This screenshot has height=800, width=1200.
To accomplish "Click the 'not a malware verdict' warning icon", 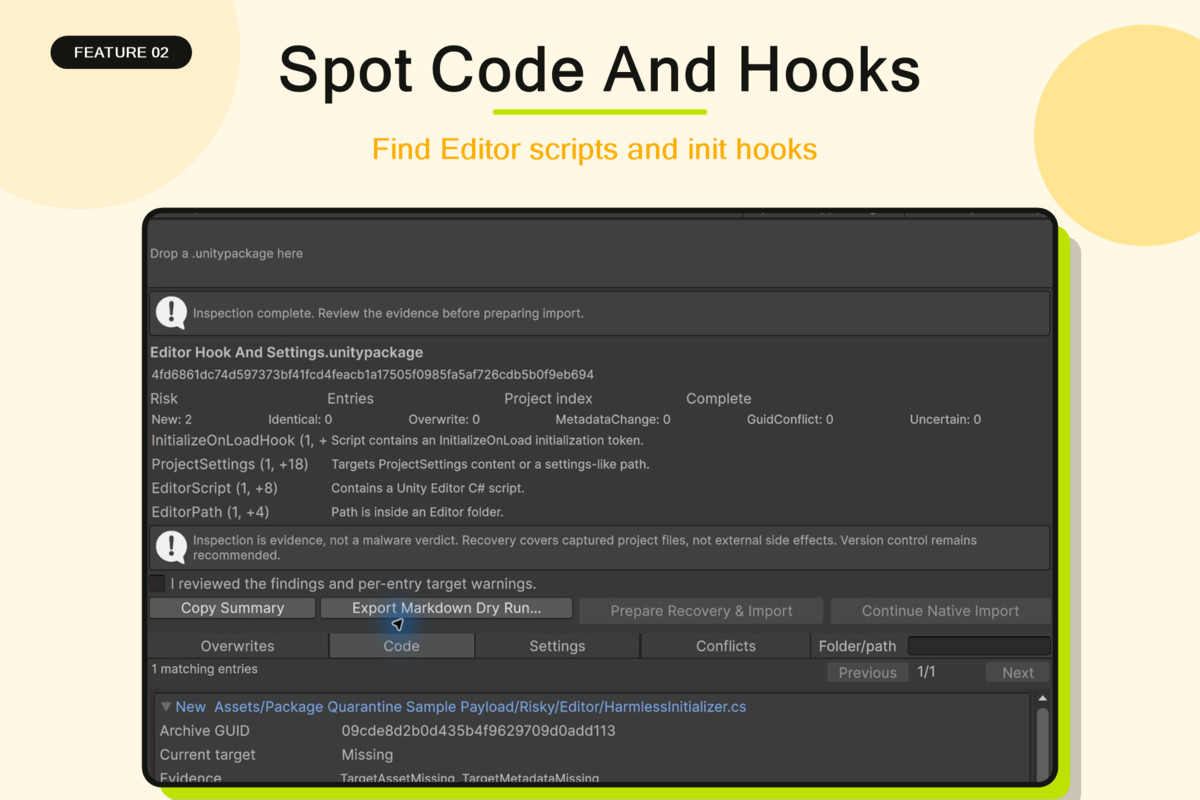I will pos(171,547).
